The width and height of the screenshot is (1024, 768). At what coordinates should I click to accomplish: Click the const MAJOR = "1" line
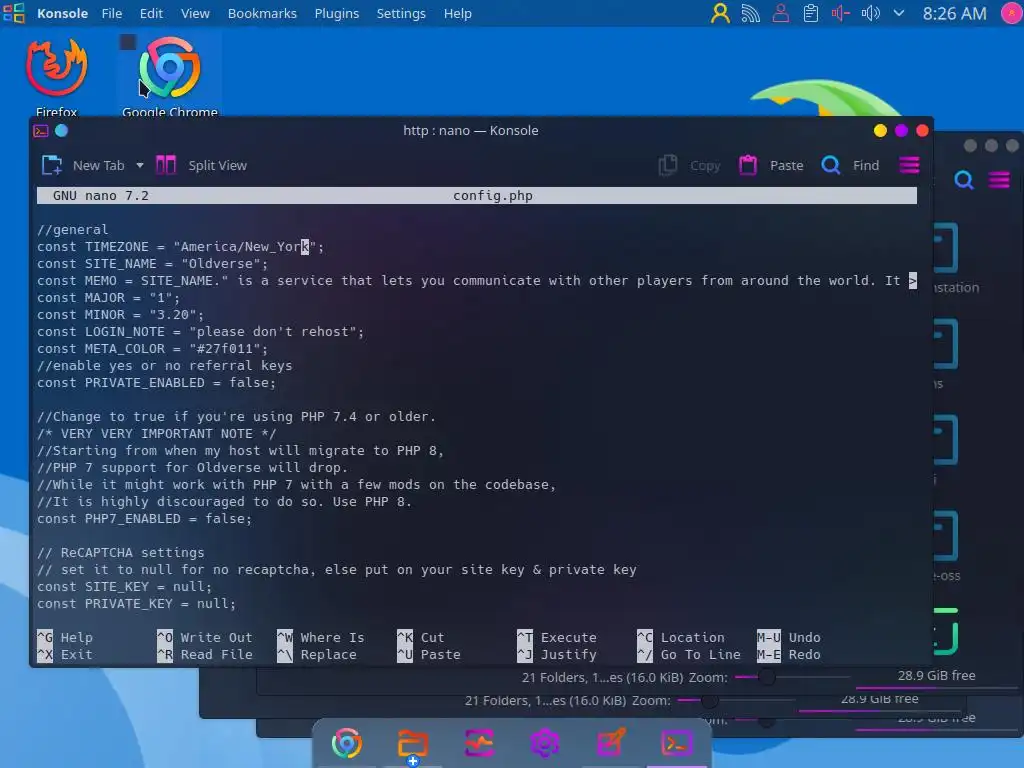pos(108,298)
